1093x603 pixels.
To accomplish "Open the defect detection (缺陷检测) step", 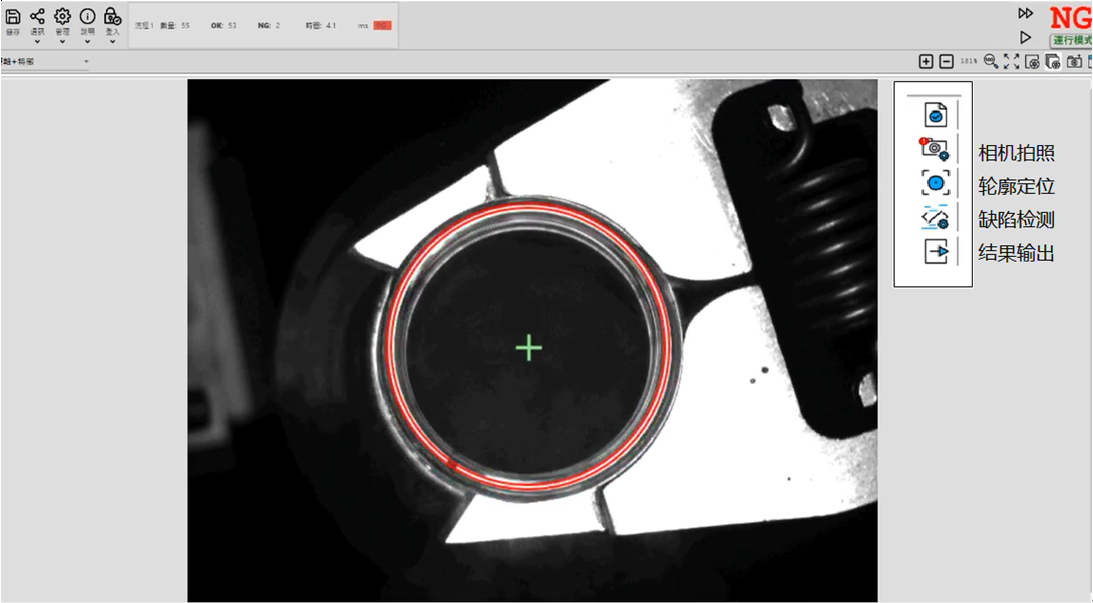I will click(x=935, y=218).
